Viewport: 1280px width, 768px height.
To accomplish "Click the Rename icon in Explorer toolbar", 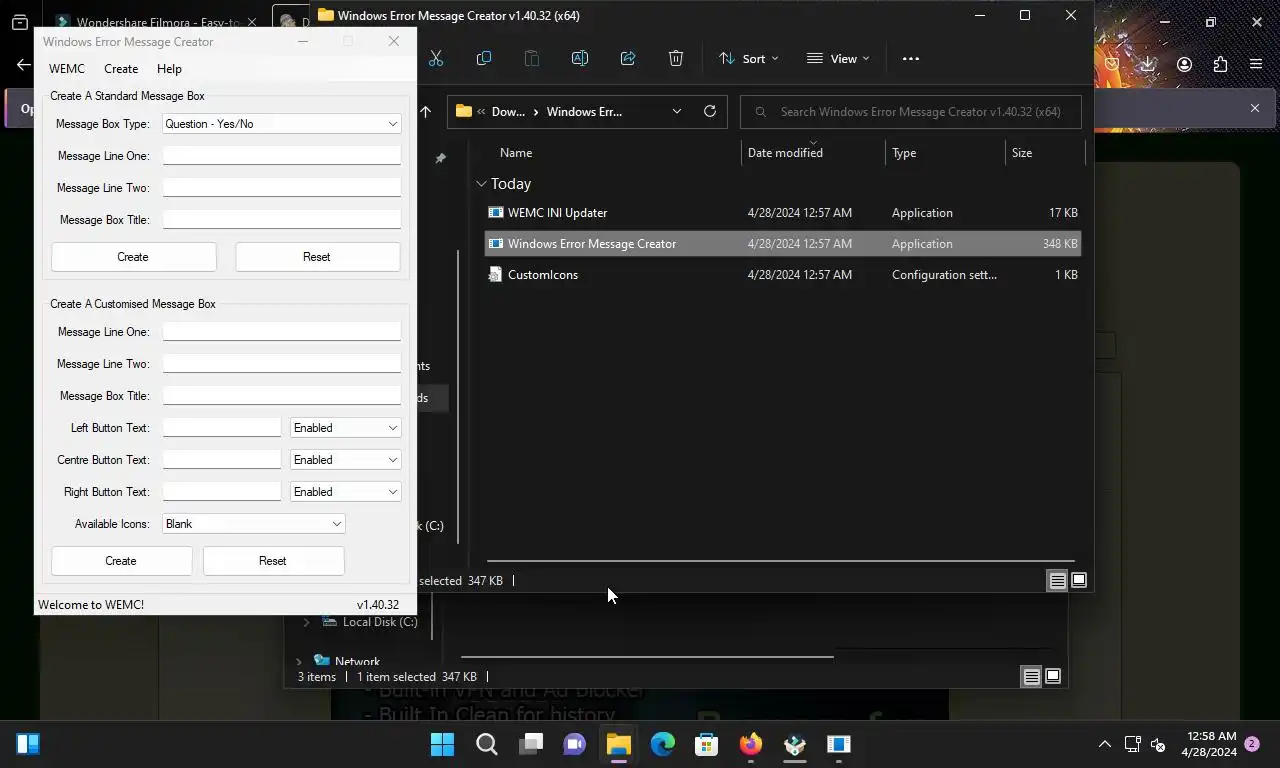I will pyautogui.click(x=580, y=58).
